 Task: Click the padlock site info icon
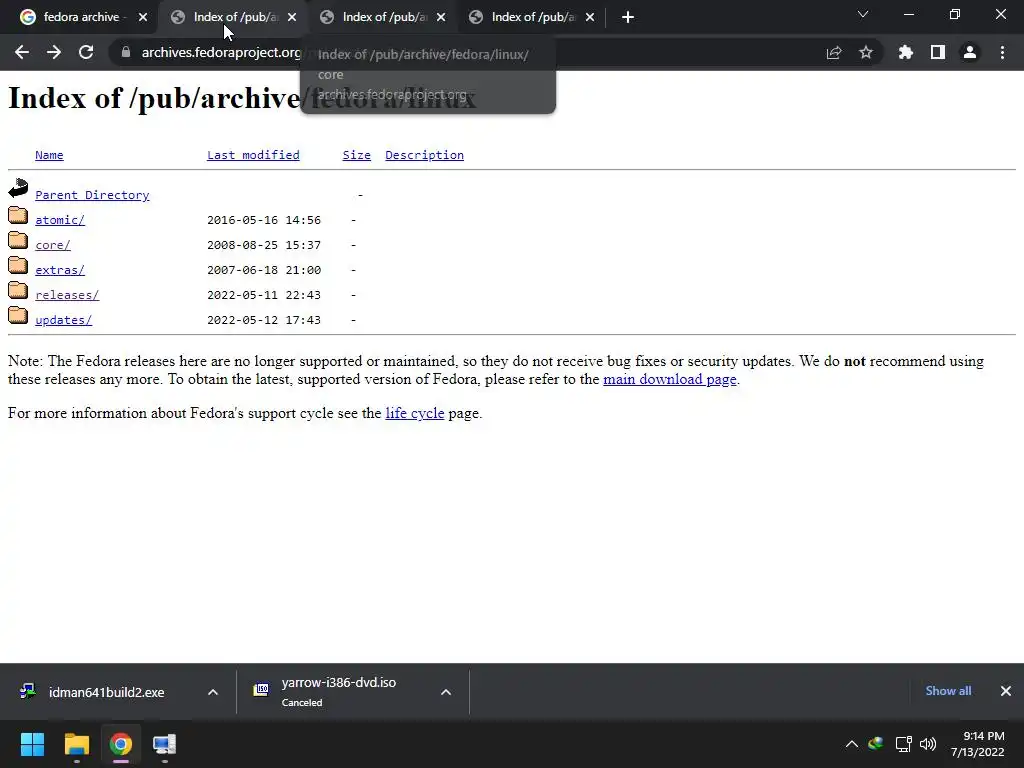click(x=125, y=52)
